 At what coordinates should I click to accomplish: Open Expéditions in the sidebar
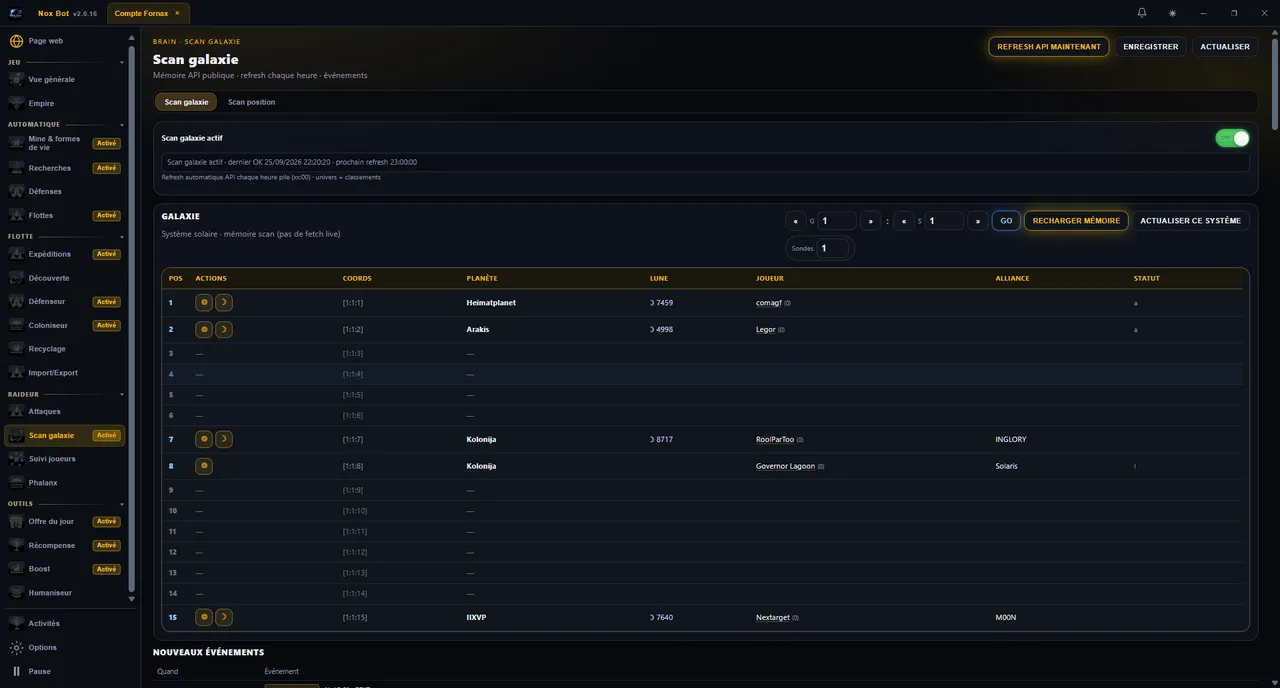click(67, 254)
